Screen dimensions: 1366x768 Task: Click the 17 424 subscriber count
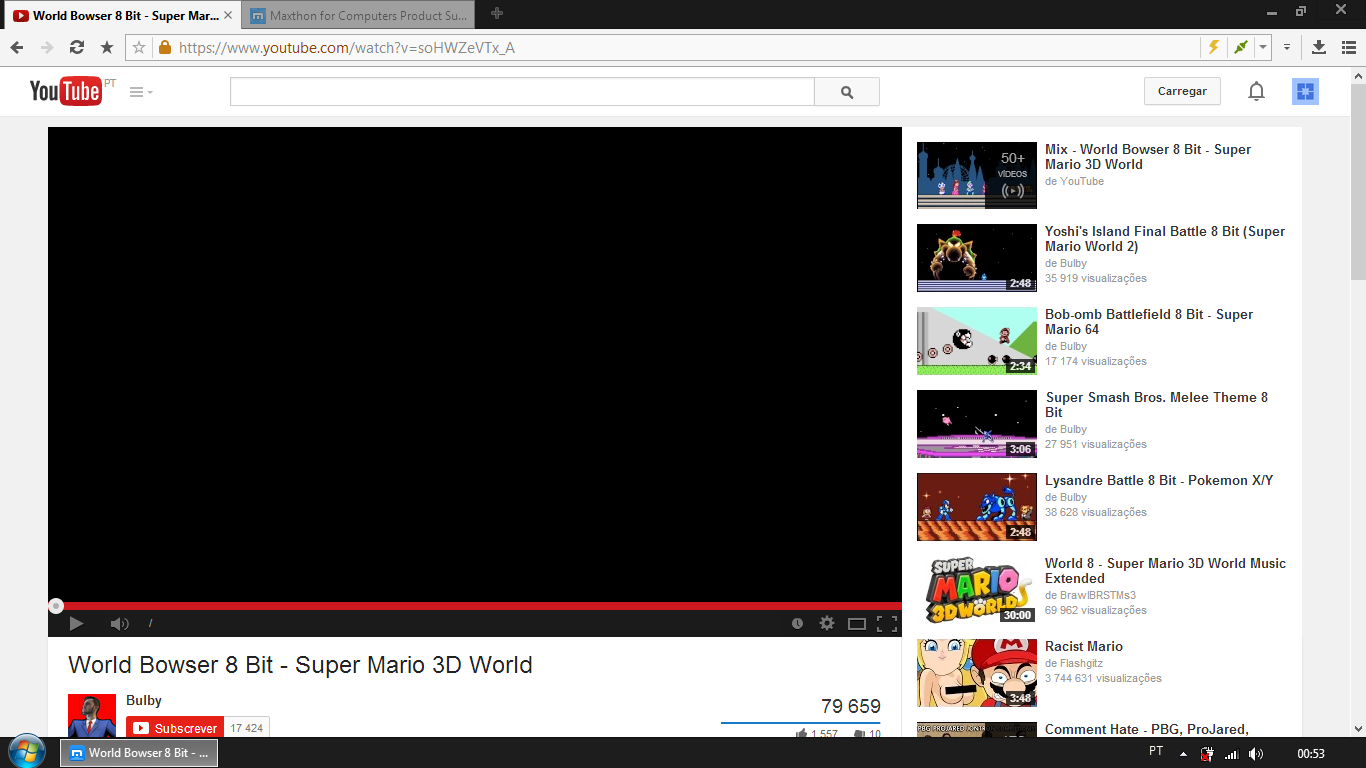tap(247, 728)
